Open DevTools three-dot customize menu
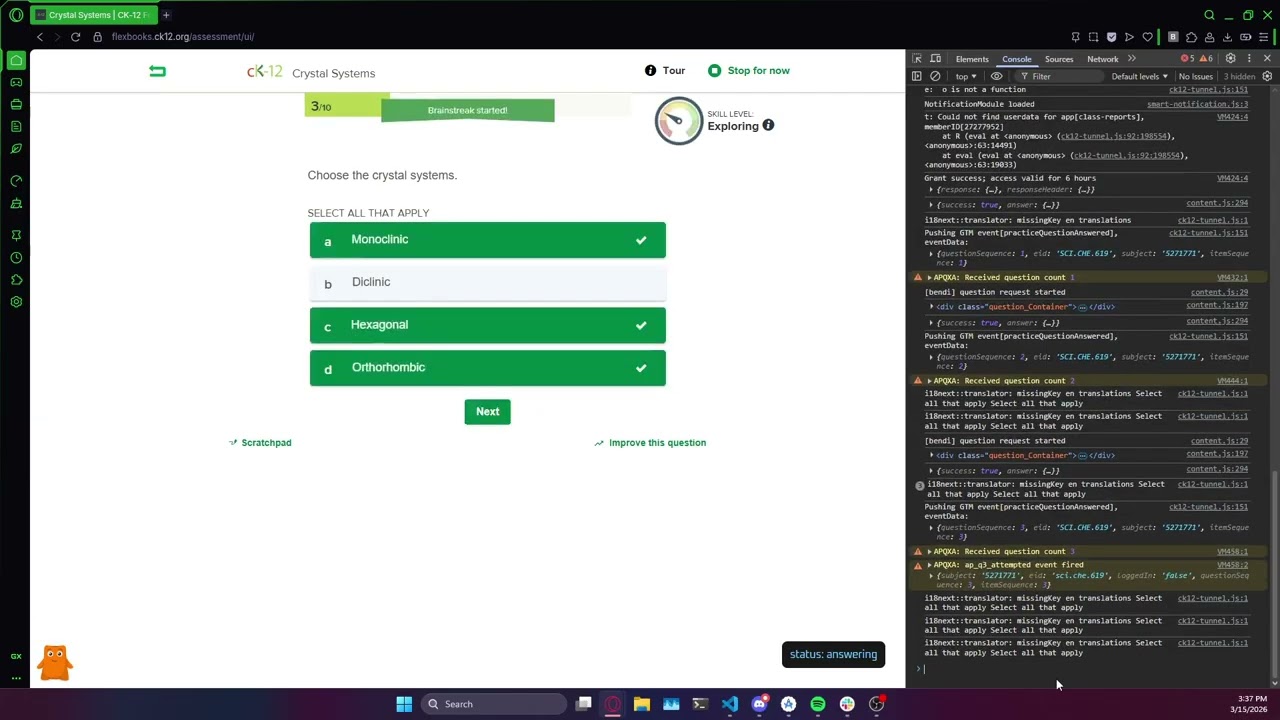The image size is (1280, 720). click(x=1249, y=59)
